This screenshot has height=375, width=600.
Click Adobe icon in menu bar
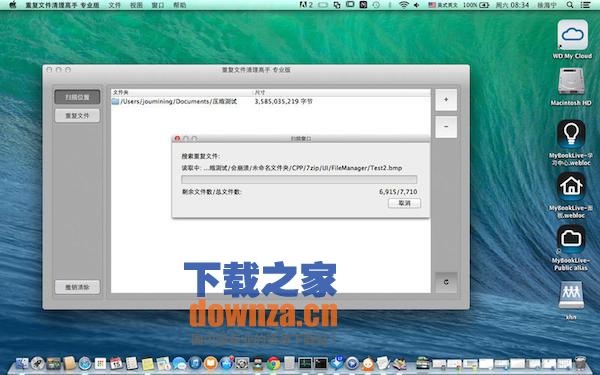[306, 5]
